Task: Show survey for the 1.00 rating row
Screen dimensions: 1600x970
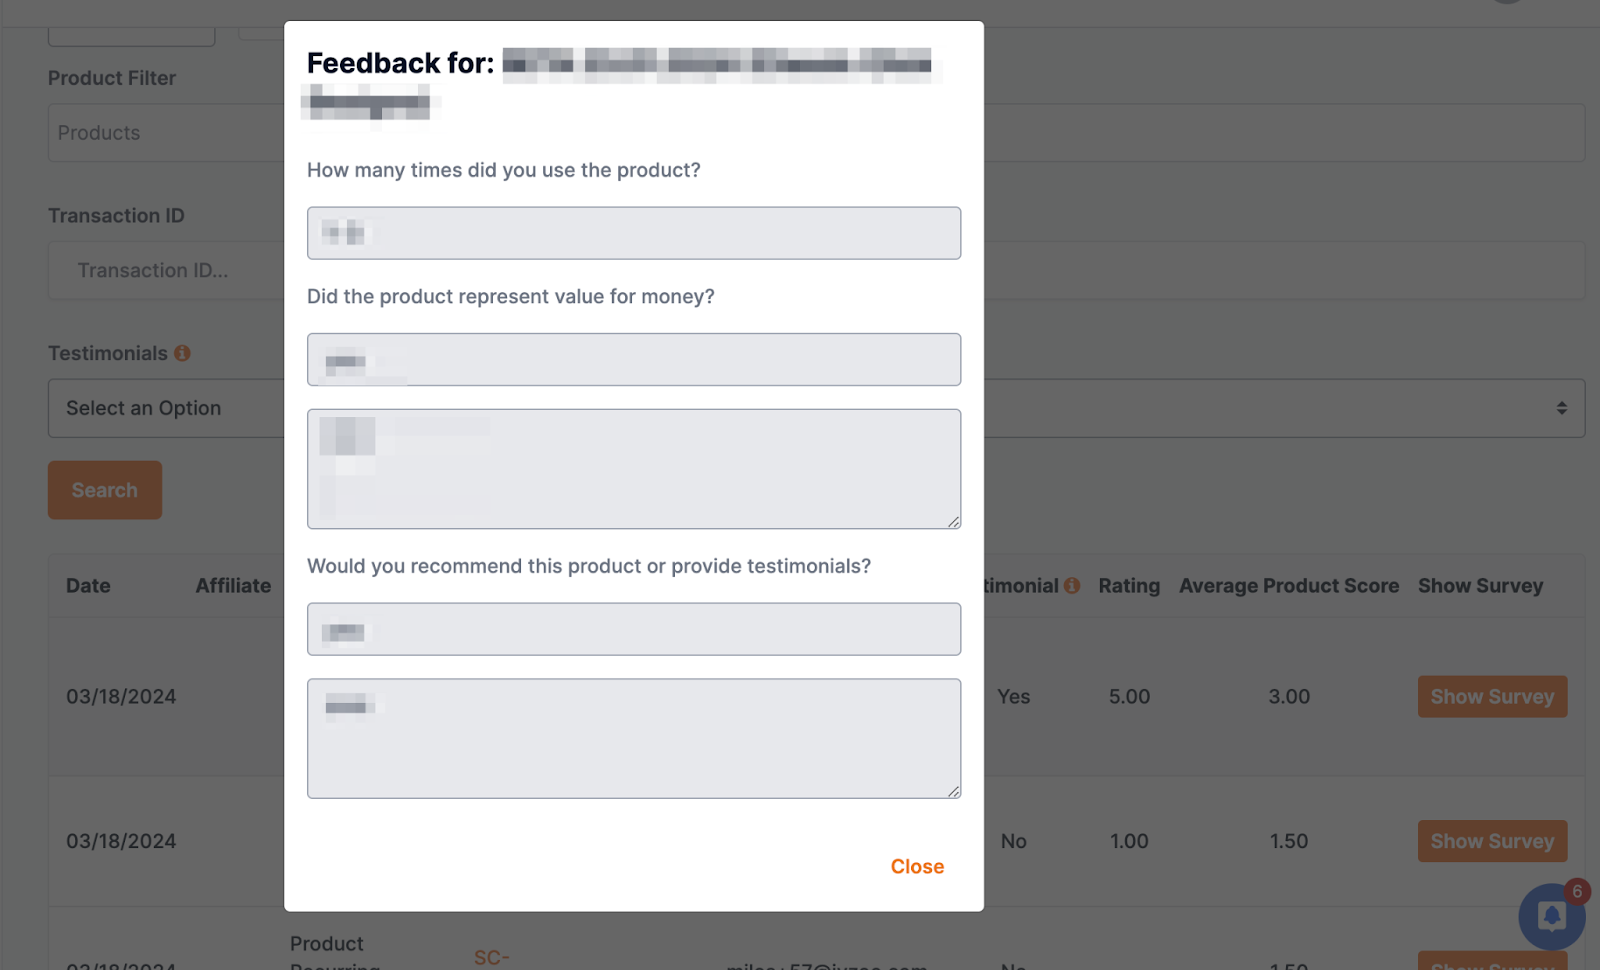Action: click(x=1492, y=841)
